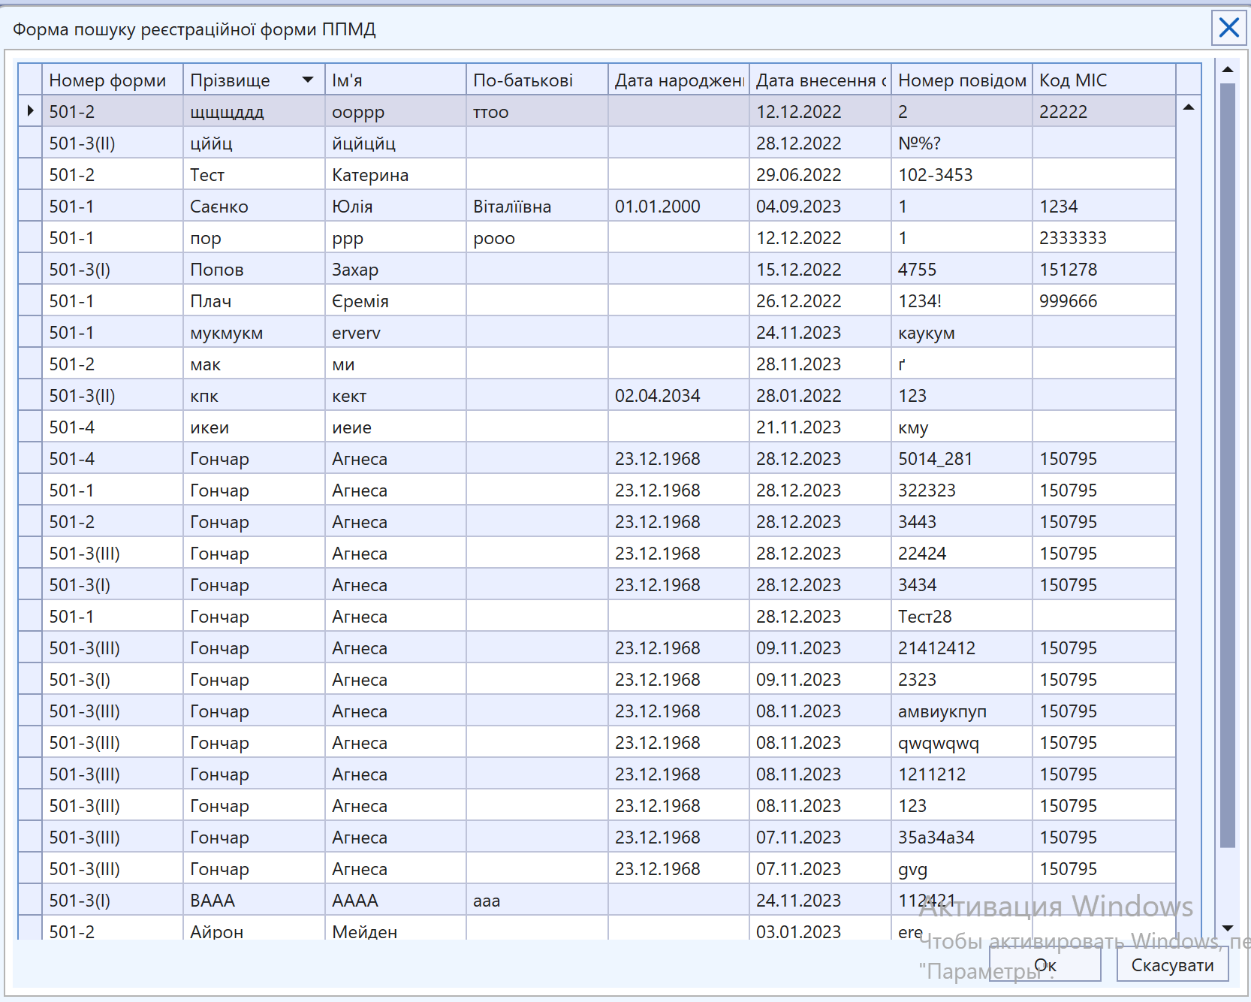The width and height of the screenshot is (1251, 1002).
Task: Select the date cell 29.06.2022
Action: 820,175
